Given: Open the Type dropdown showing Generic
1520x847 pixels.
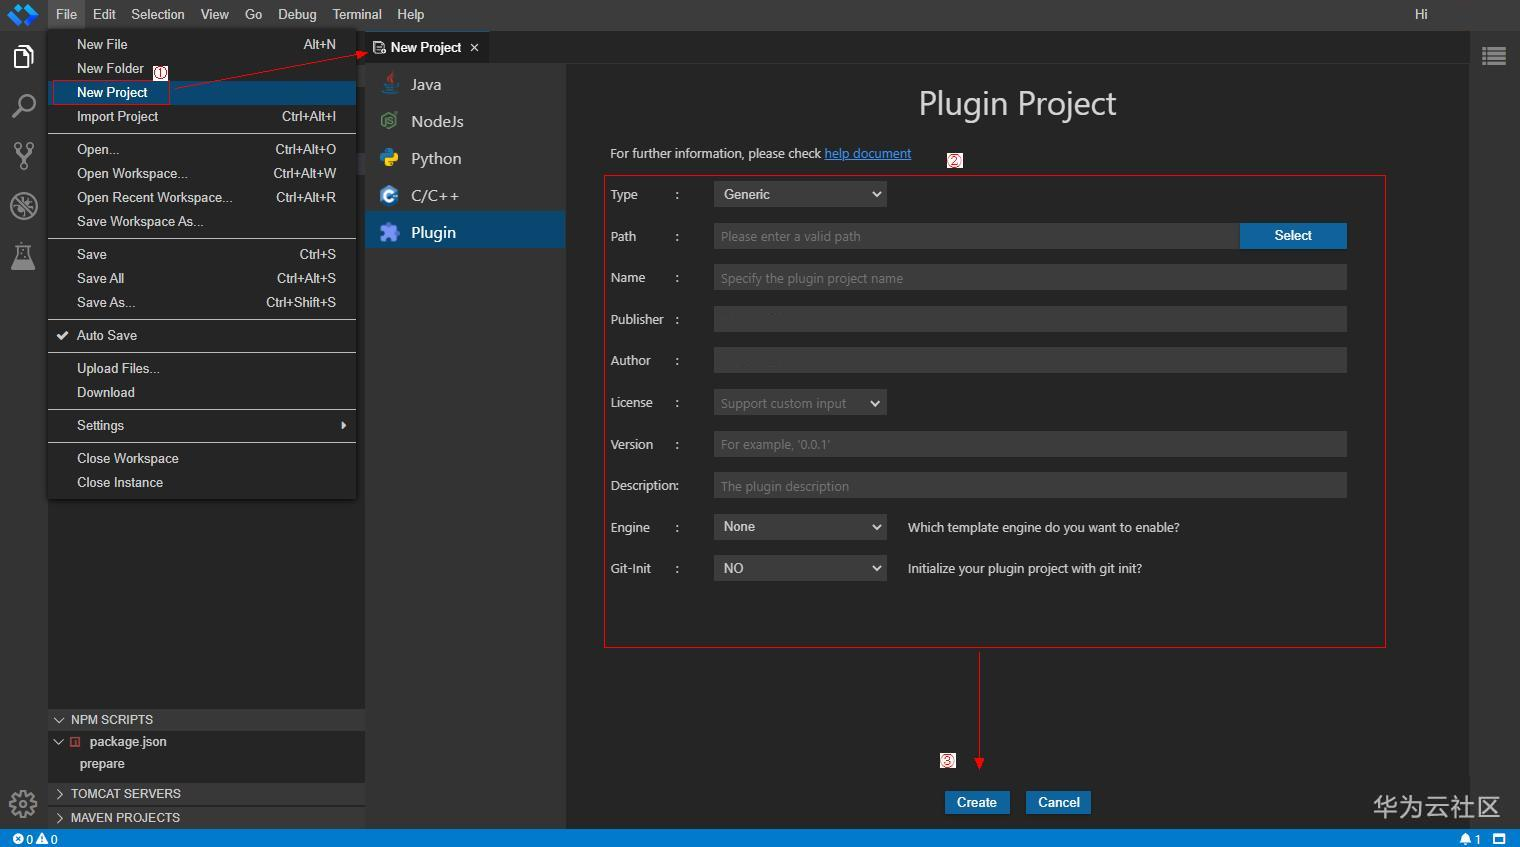Looking at the screenshot, I should tap(800, 194).
